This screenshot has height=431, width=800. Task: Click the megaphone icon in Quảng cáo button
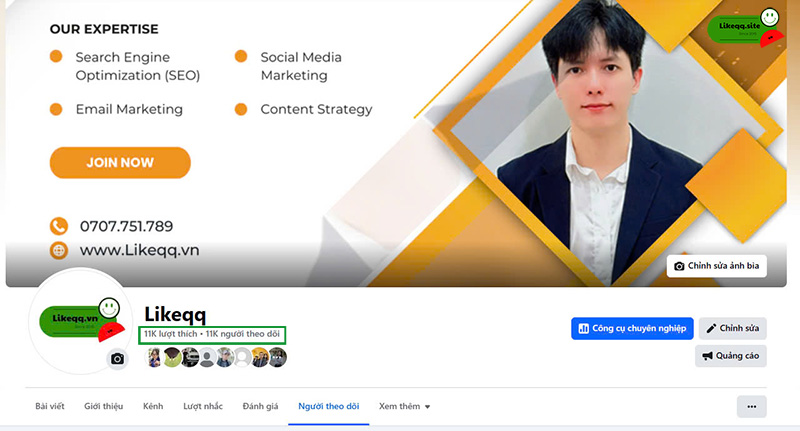tap(707, 356)
